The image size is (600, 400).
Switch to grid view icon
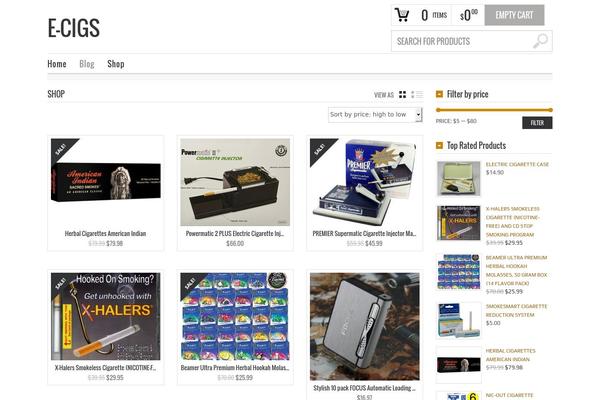pos(402,95)
